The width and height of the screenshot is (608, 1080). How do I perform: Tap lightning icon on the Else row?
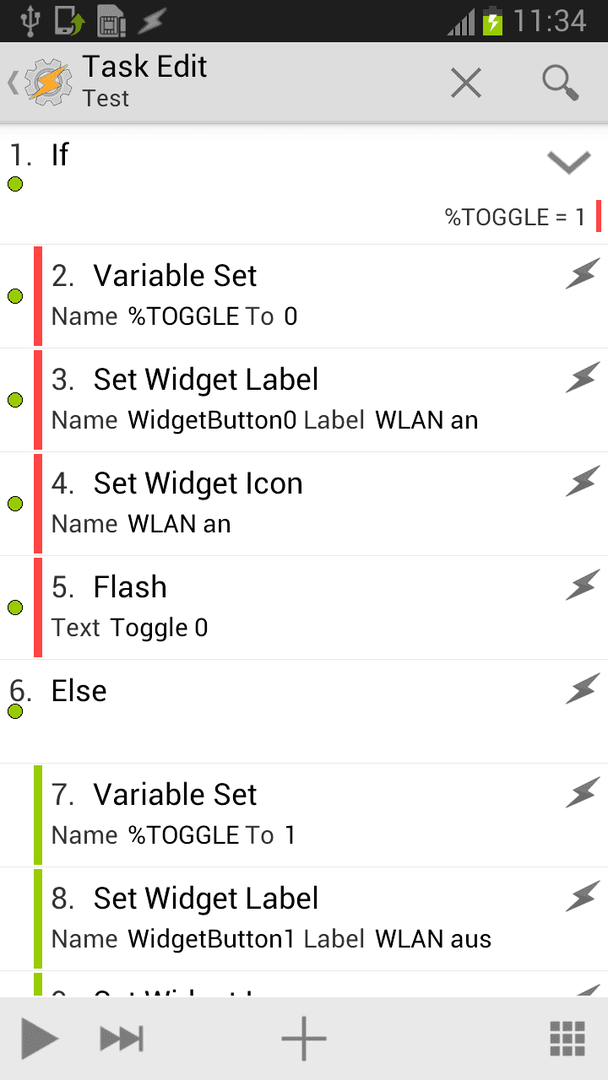coord(583,689)
